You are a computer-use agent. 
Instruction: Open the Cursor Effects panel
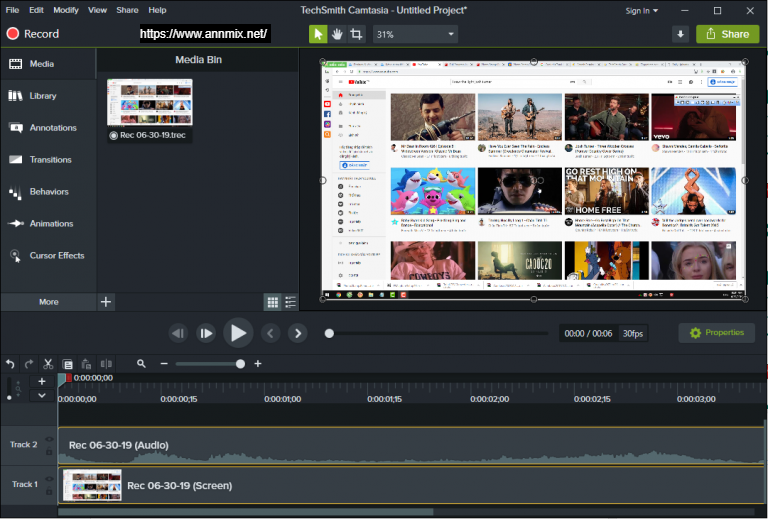pyautogui.click(x=48, y=255)
